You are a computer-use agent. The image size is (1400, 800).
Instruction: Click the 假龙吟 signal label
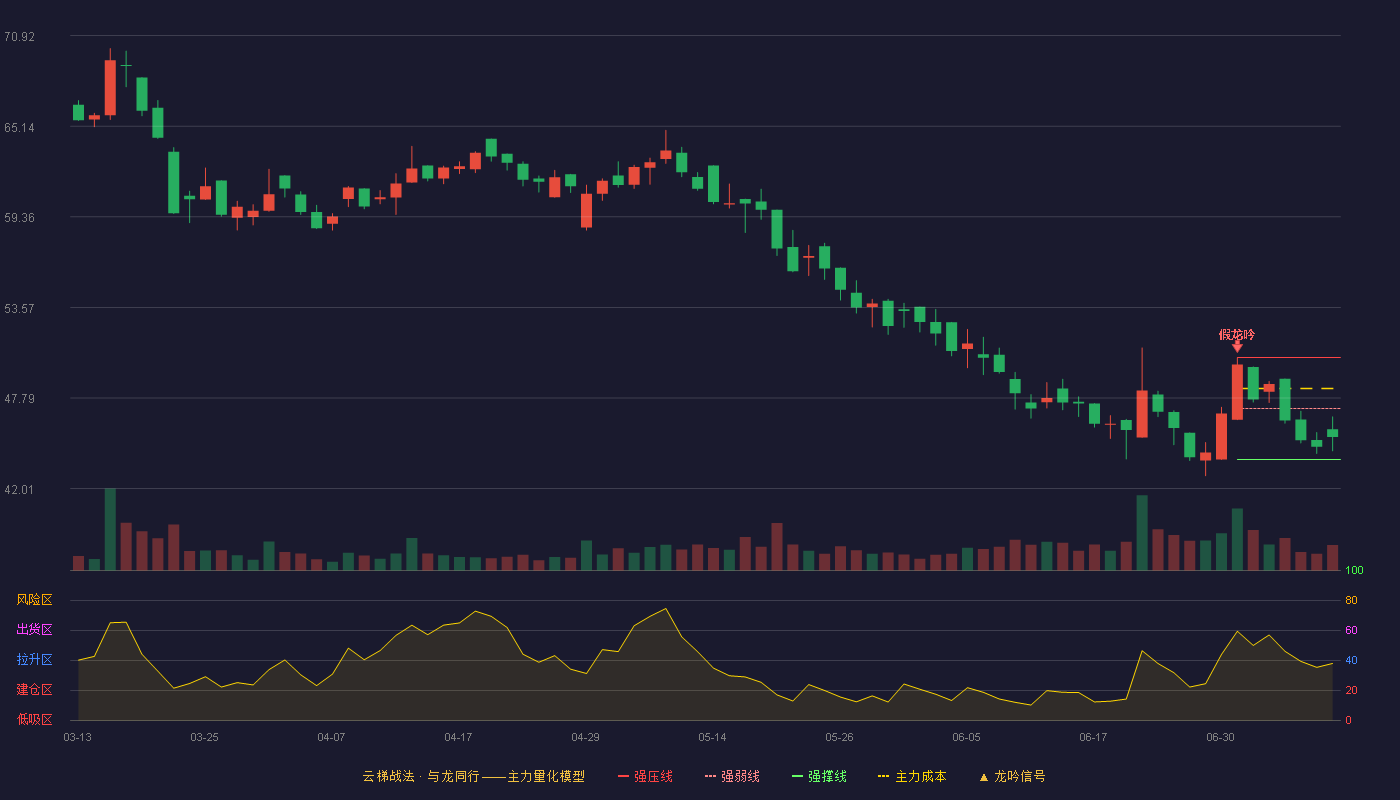(1237, 334)
